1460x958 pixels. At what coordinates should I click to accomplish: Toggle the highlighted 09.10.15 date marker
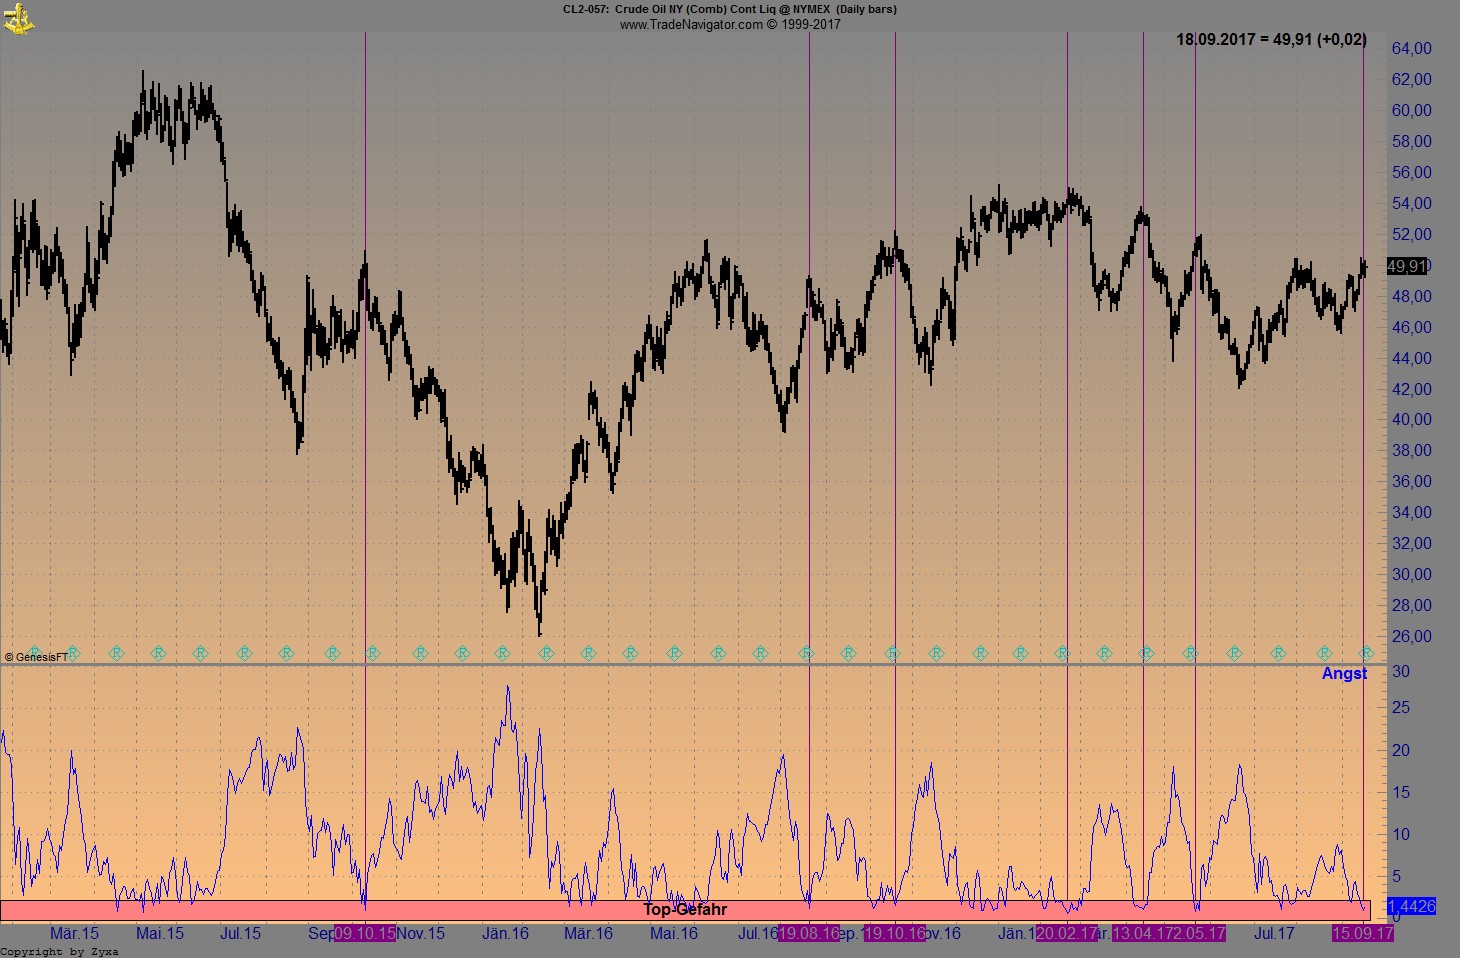tap(364, 933)
